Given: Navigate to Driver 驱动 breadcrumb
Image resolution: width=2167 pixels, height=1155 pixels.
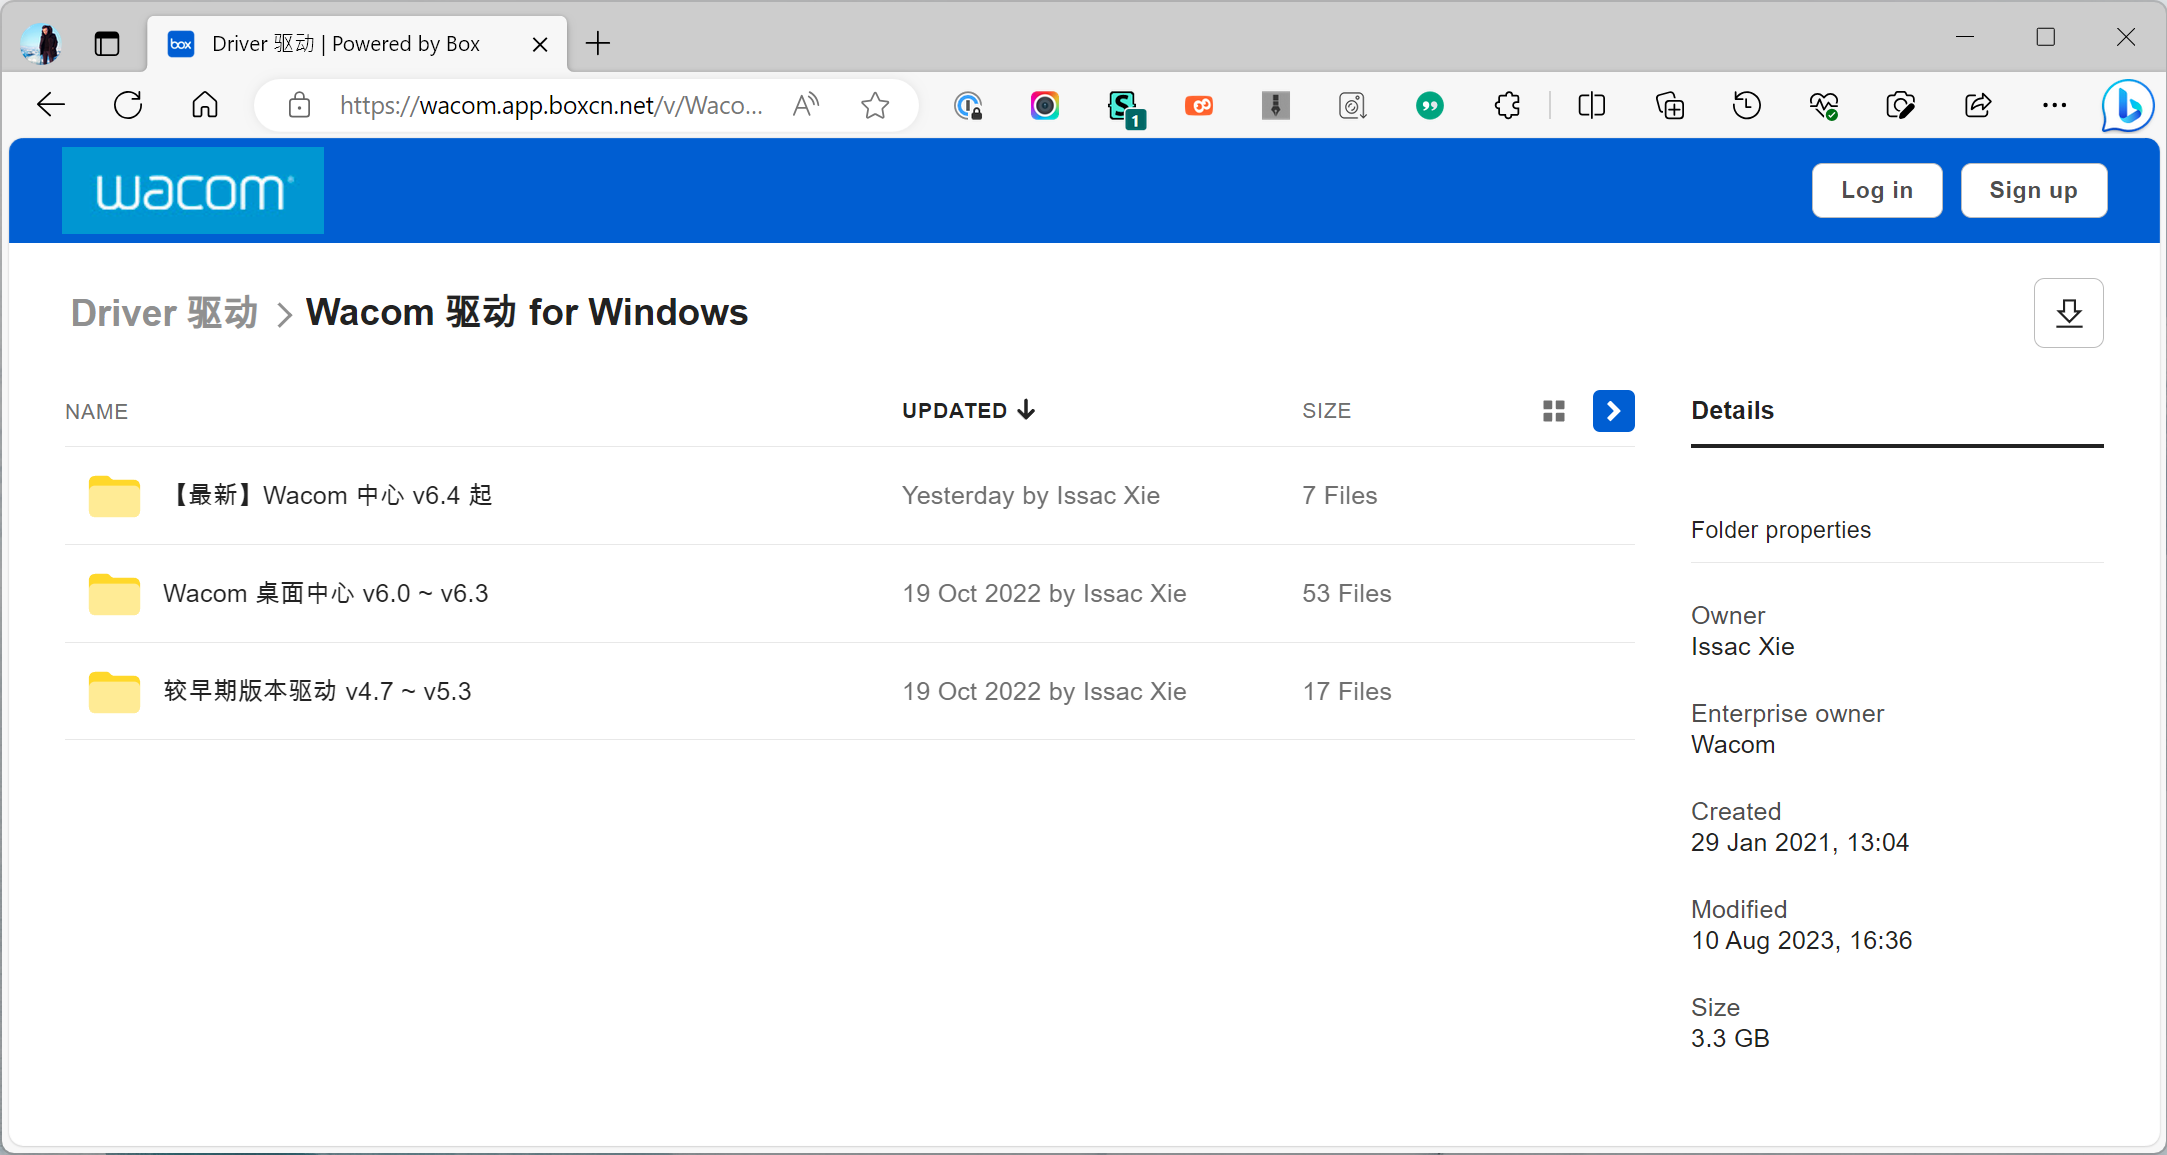Looking at the screenshot, I should (x=164, y=313).
